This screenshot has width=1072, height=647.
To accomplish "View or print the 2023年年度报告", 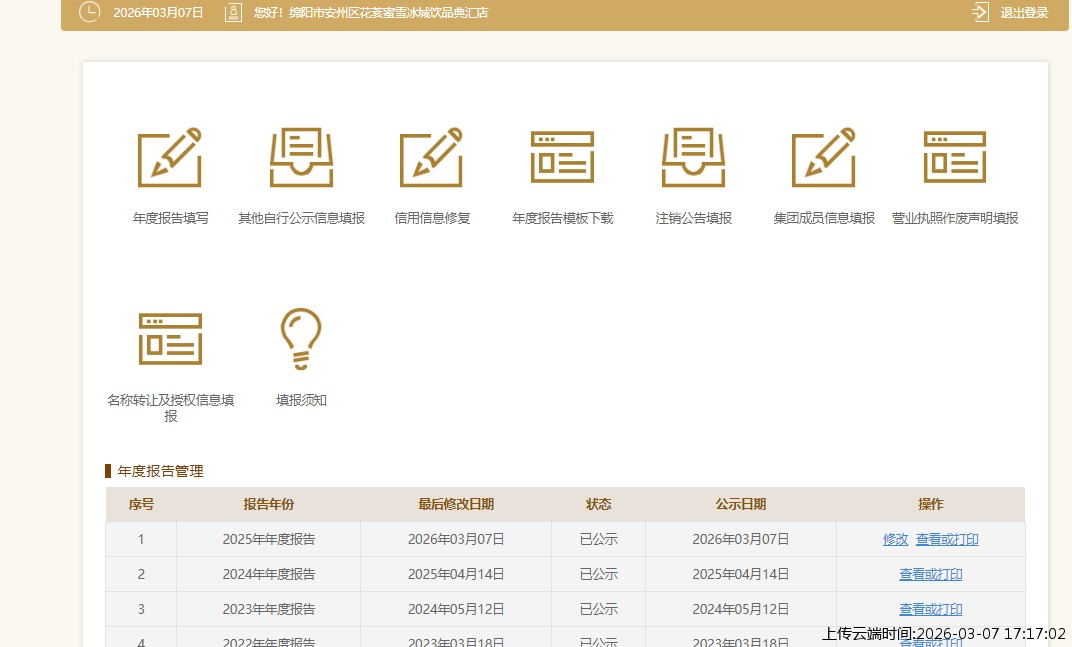I will pyautogui.click(x=930, y=609).
